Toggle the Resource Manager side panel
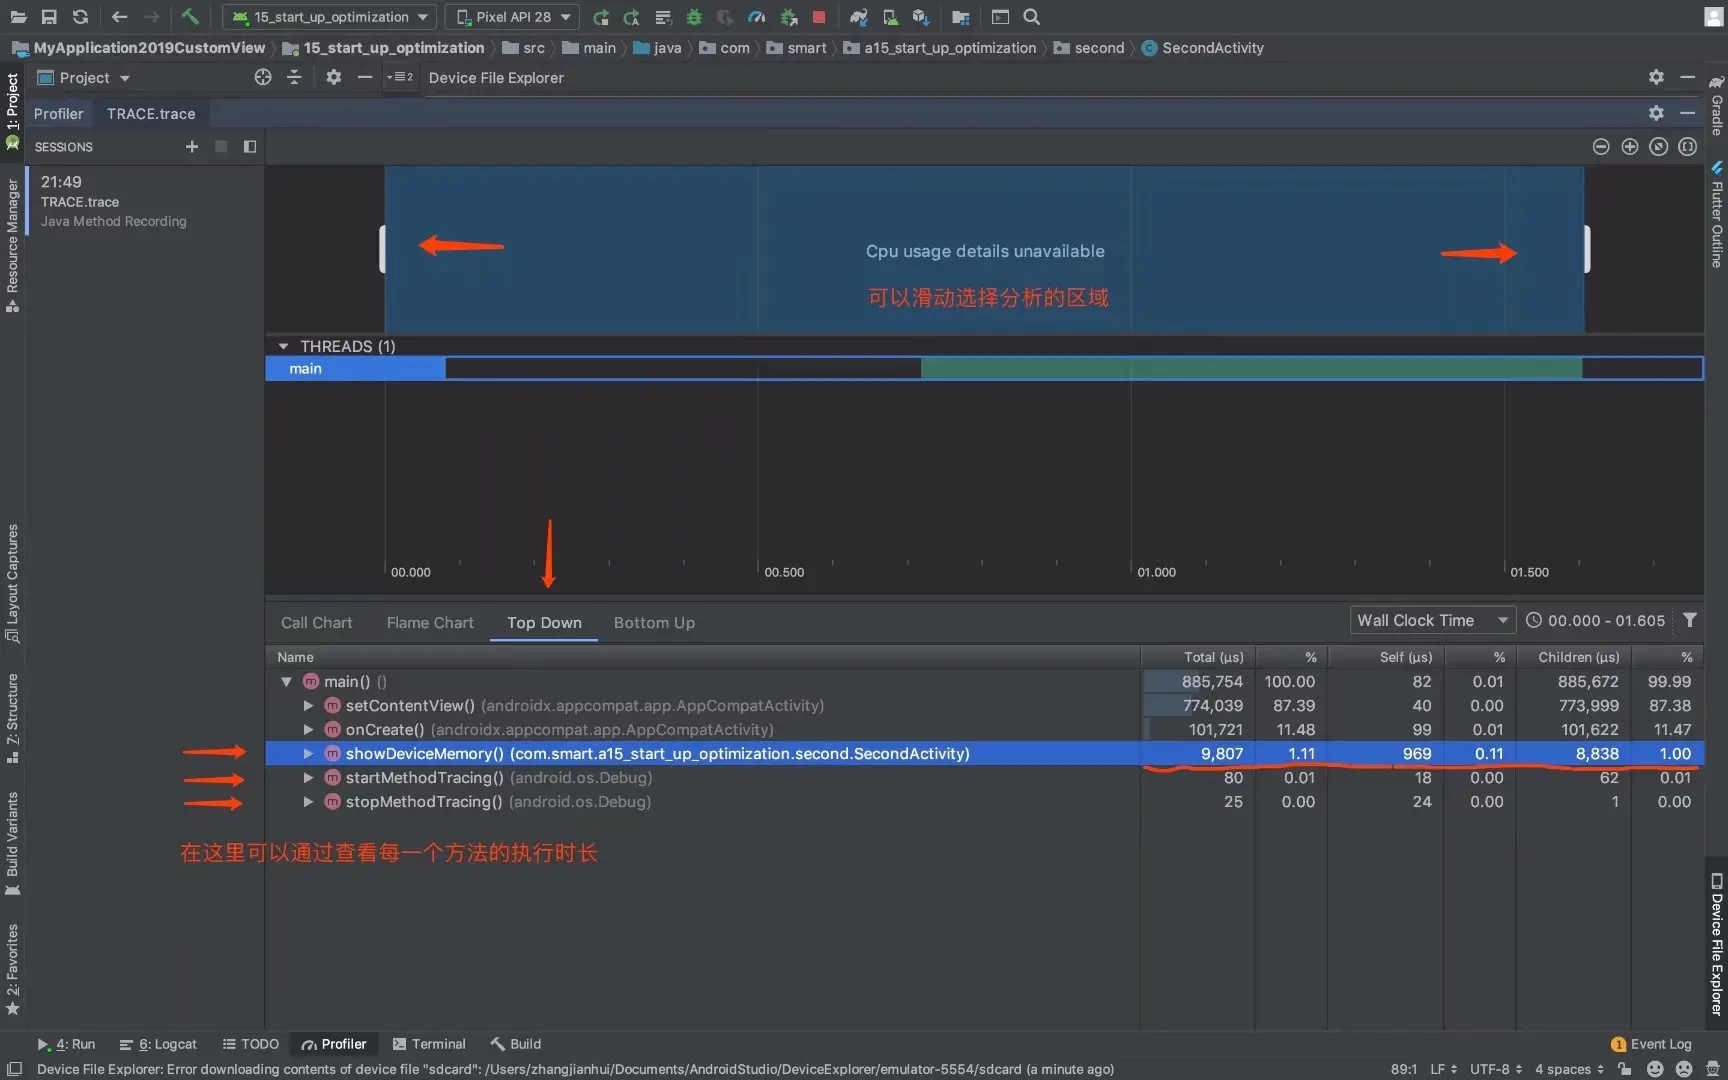This screenshot has height=1080, width=1728. point(13,245)
